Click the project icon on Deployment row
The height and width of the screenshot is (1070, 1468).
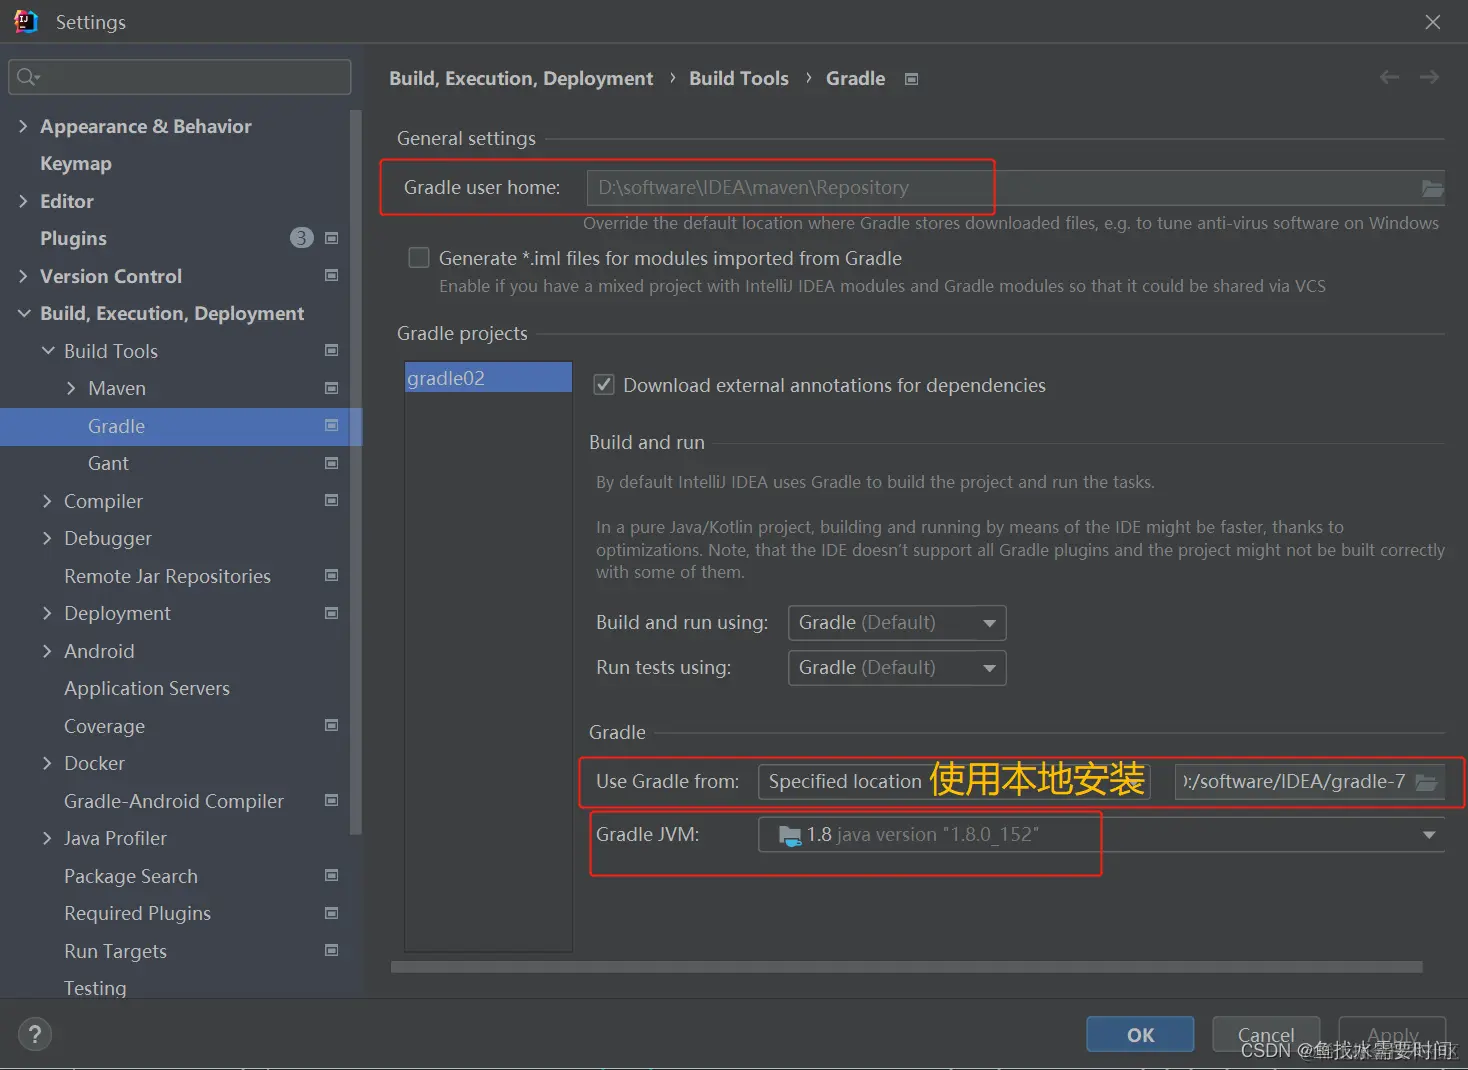[332, 613]
